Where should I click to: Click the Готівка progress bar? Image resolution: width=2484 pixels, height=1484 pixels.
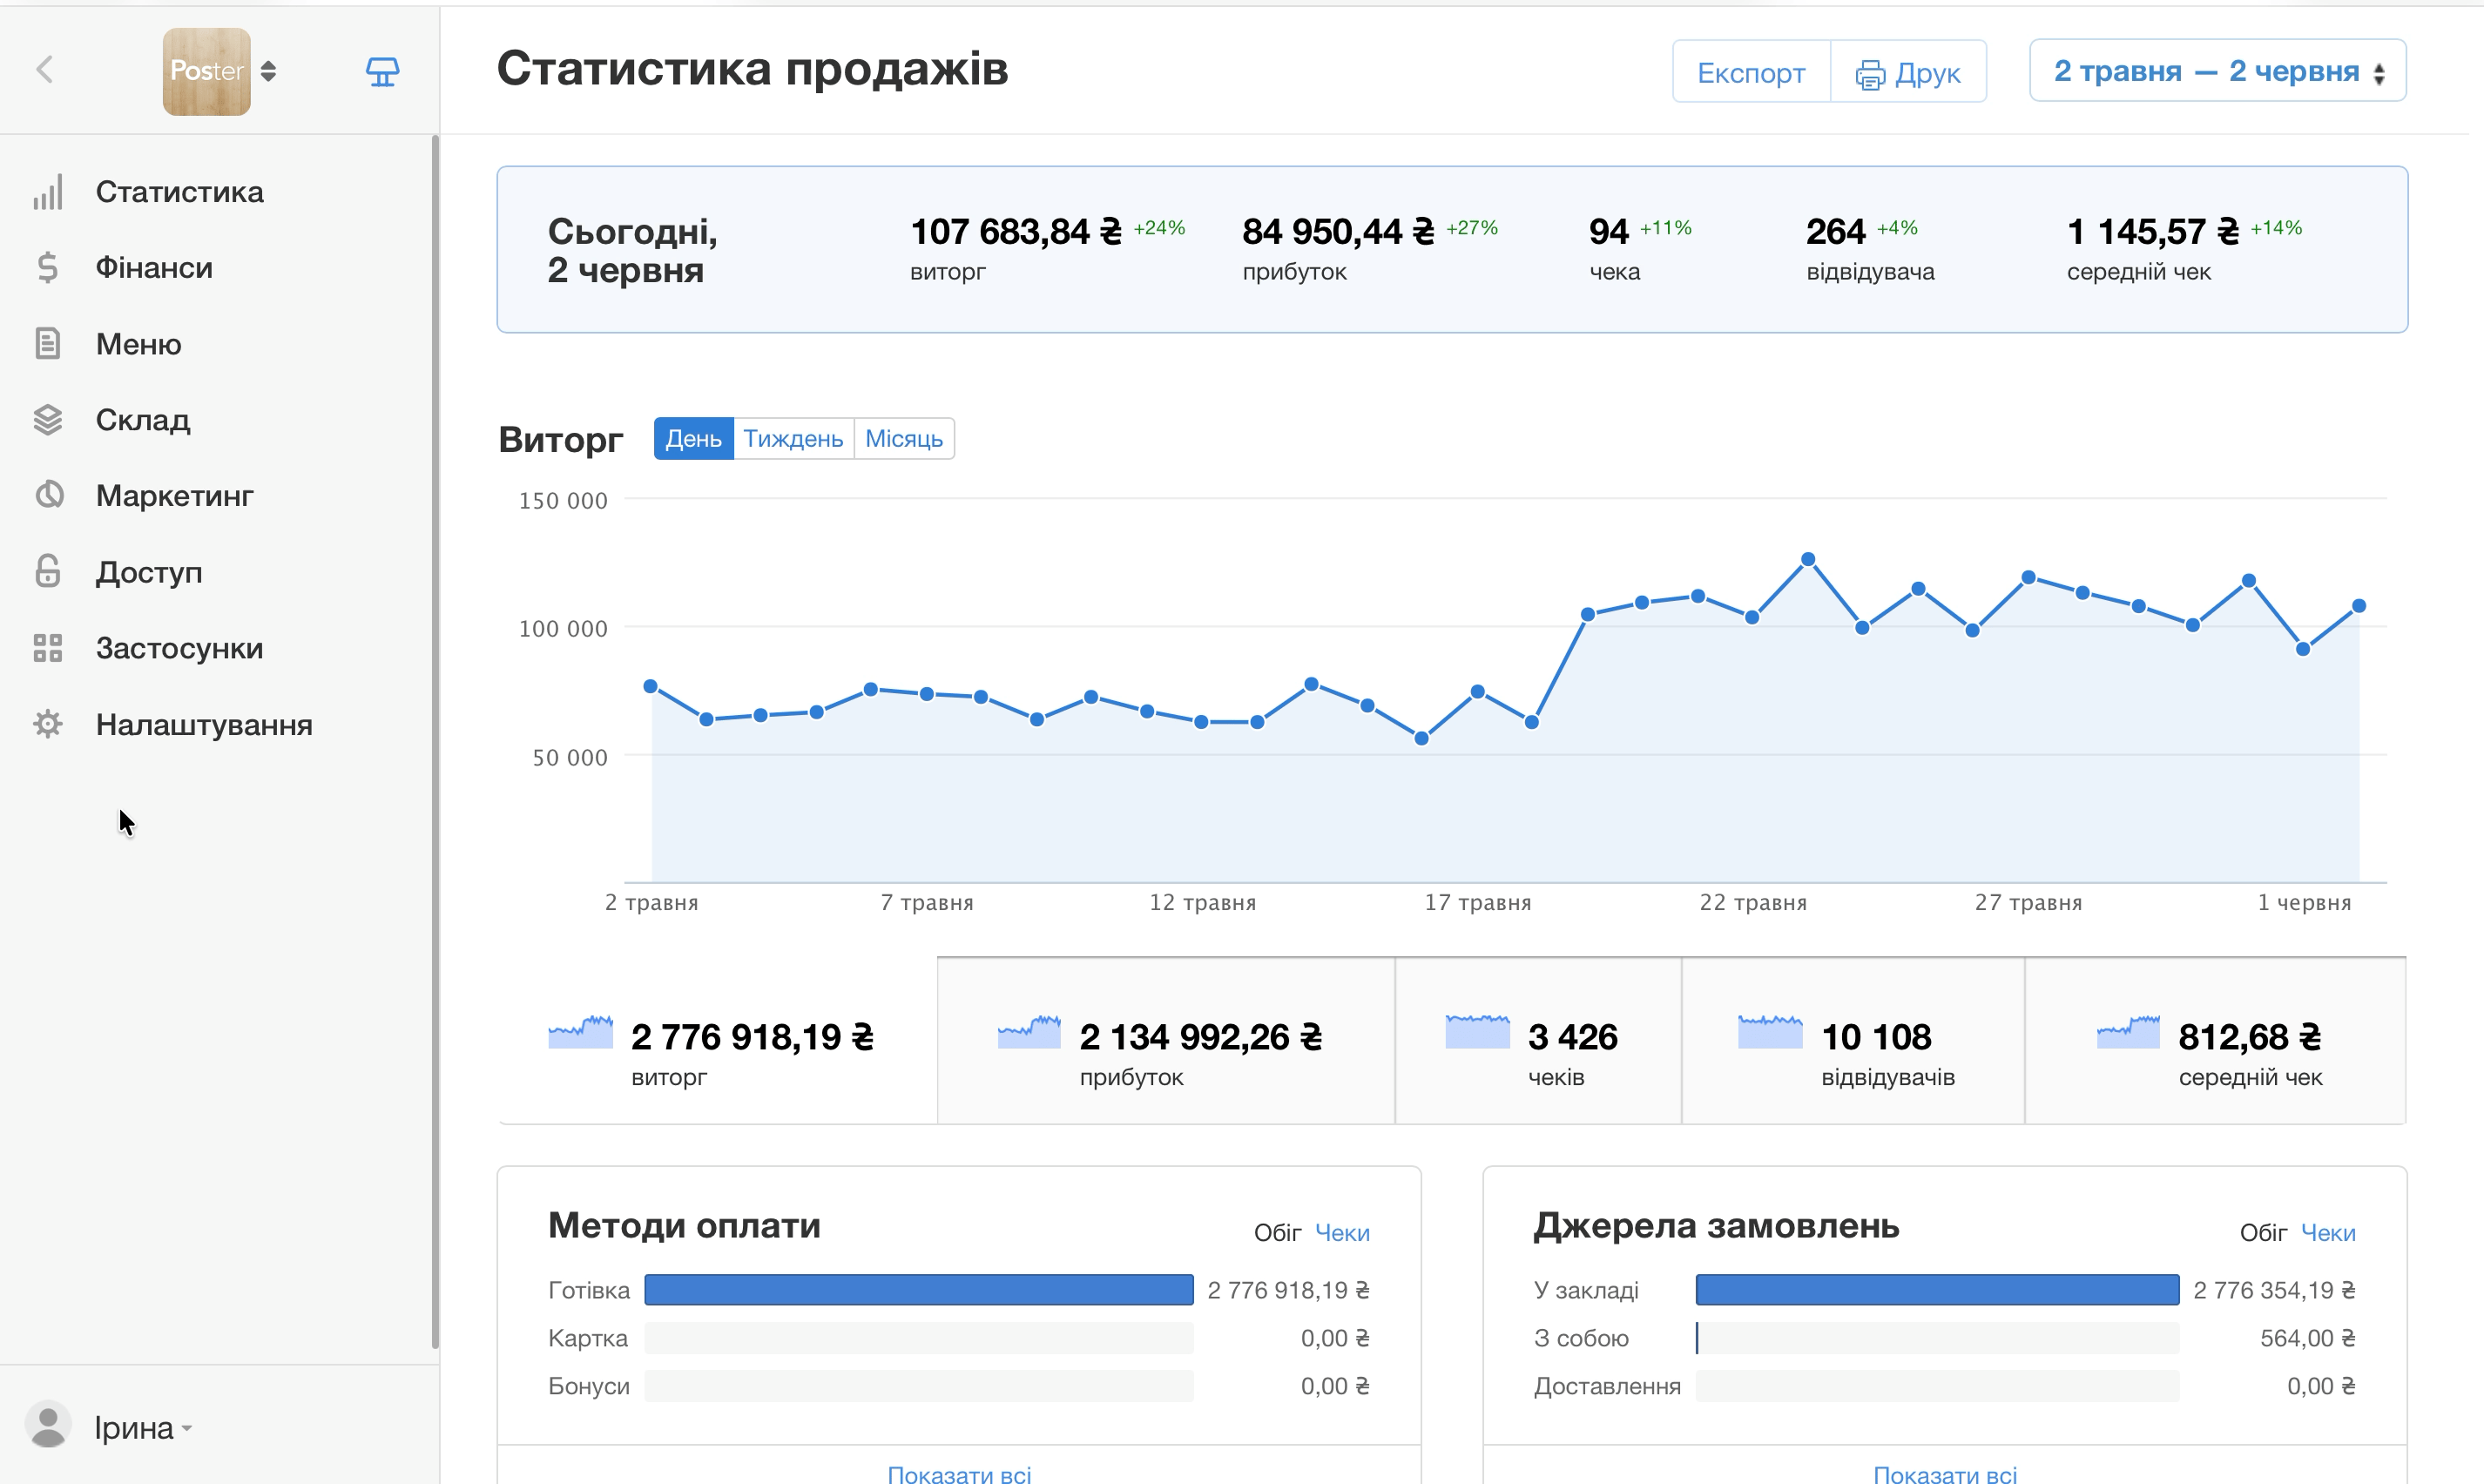pyautogui.click(x=919, y=1290)
